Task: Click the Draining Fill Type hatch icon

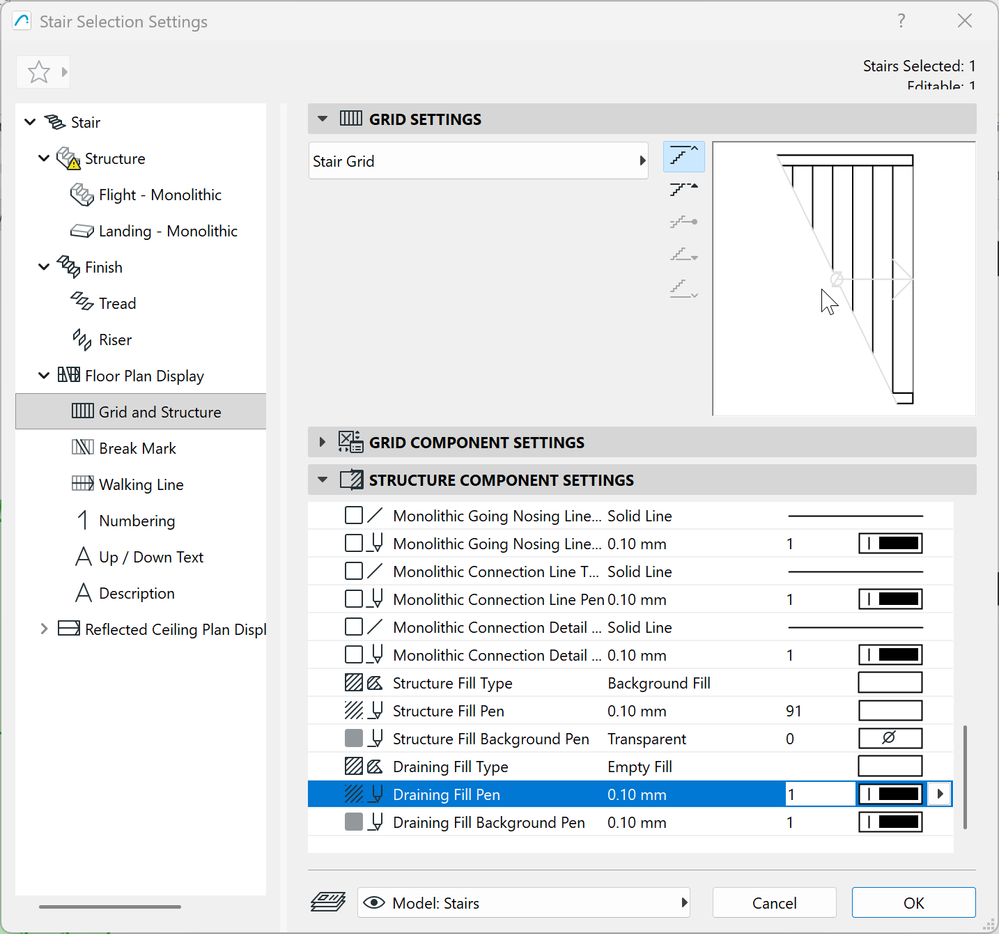Action: 353,767
